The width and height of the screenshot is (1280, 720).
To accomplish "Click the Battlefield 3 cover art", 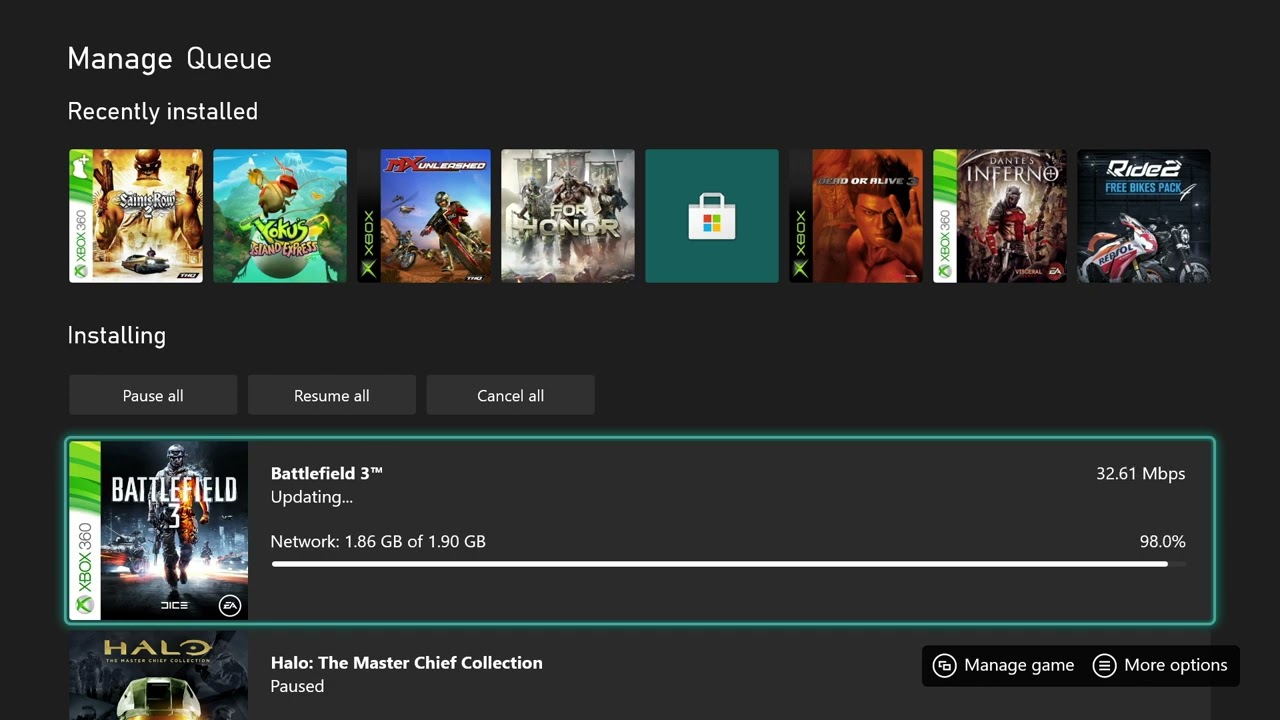I will pos(159,530).
